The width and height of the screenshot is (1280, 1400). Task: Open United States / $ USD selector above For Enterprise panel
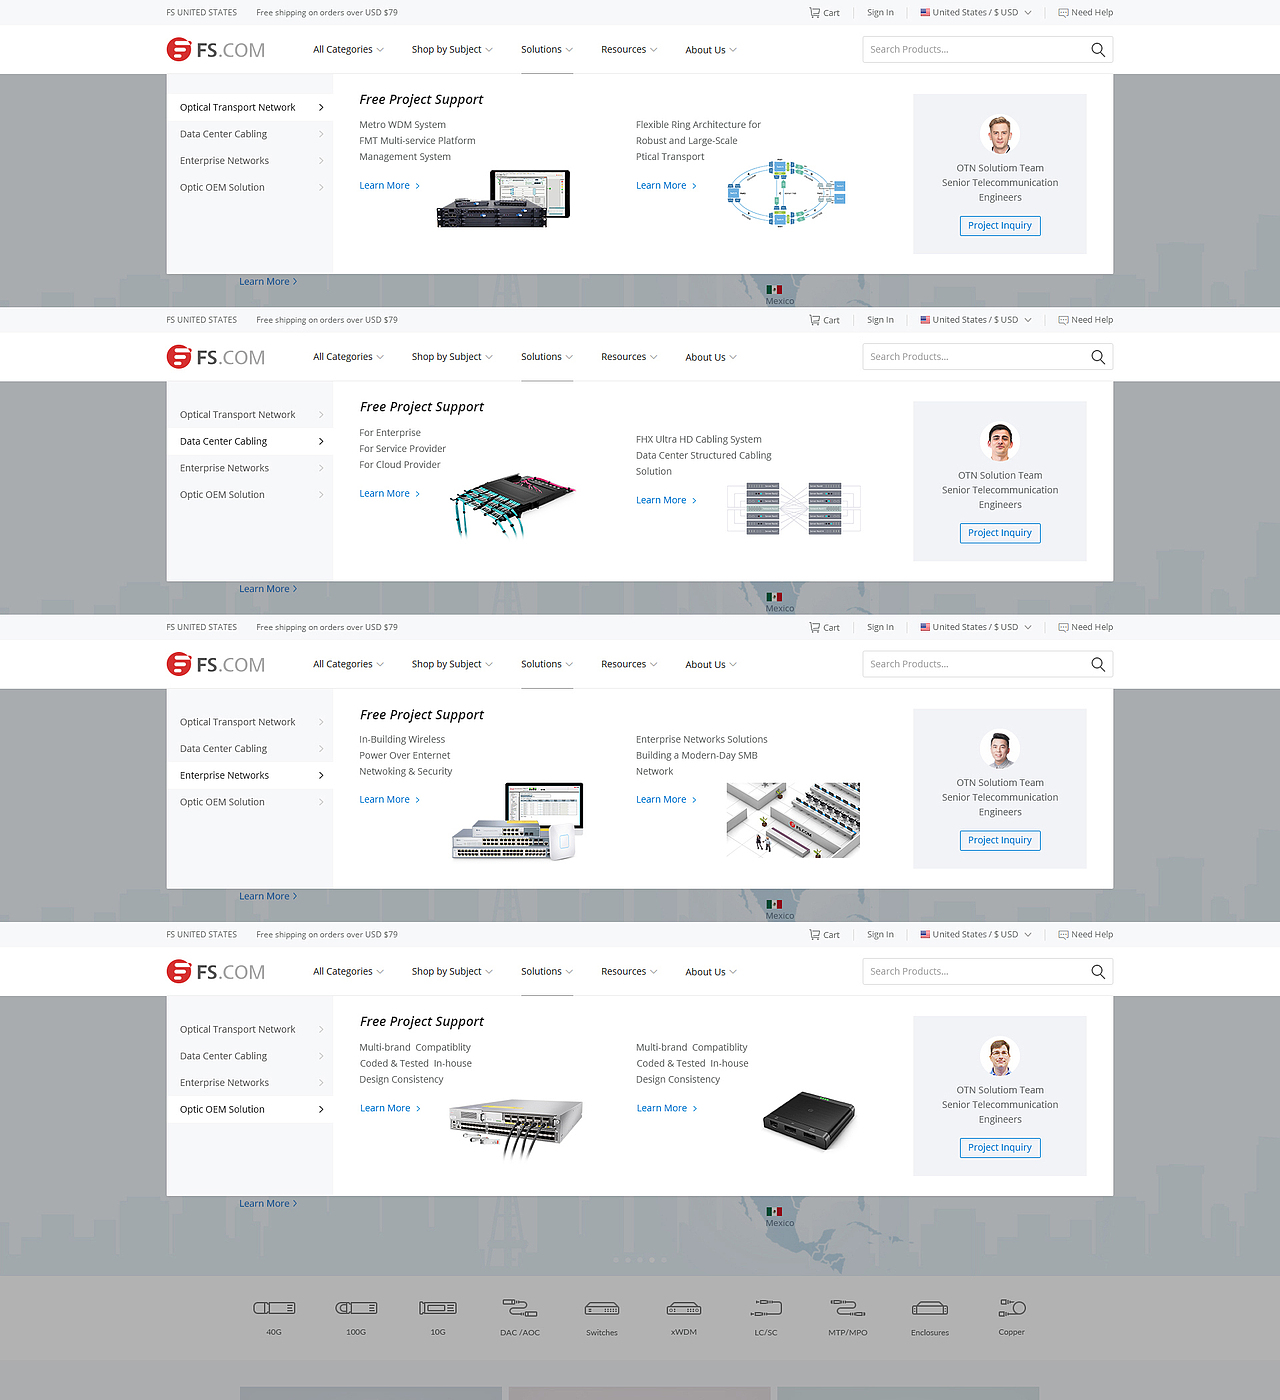[x=976, y=320]
